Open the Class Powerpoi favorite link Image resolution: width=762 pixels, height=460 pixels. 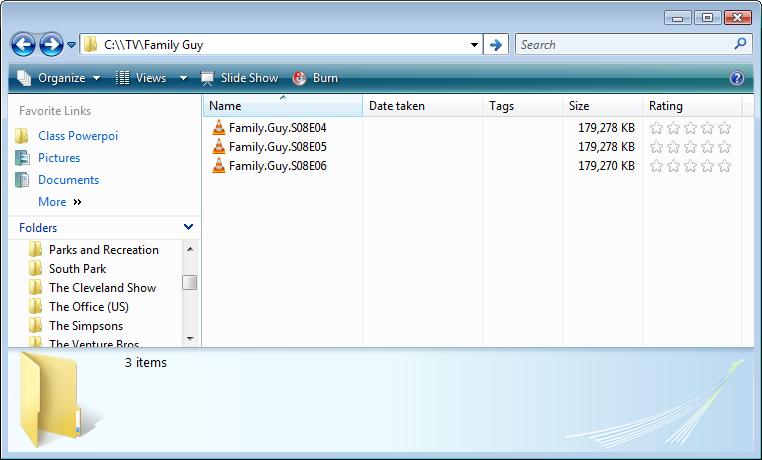(x=78, y=136)
